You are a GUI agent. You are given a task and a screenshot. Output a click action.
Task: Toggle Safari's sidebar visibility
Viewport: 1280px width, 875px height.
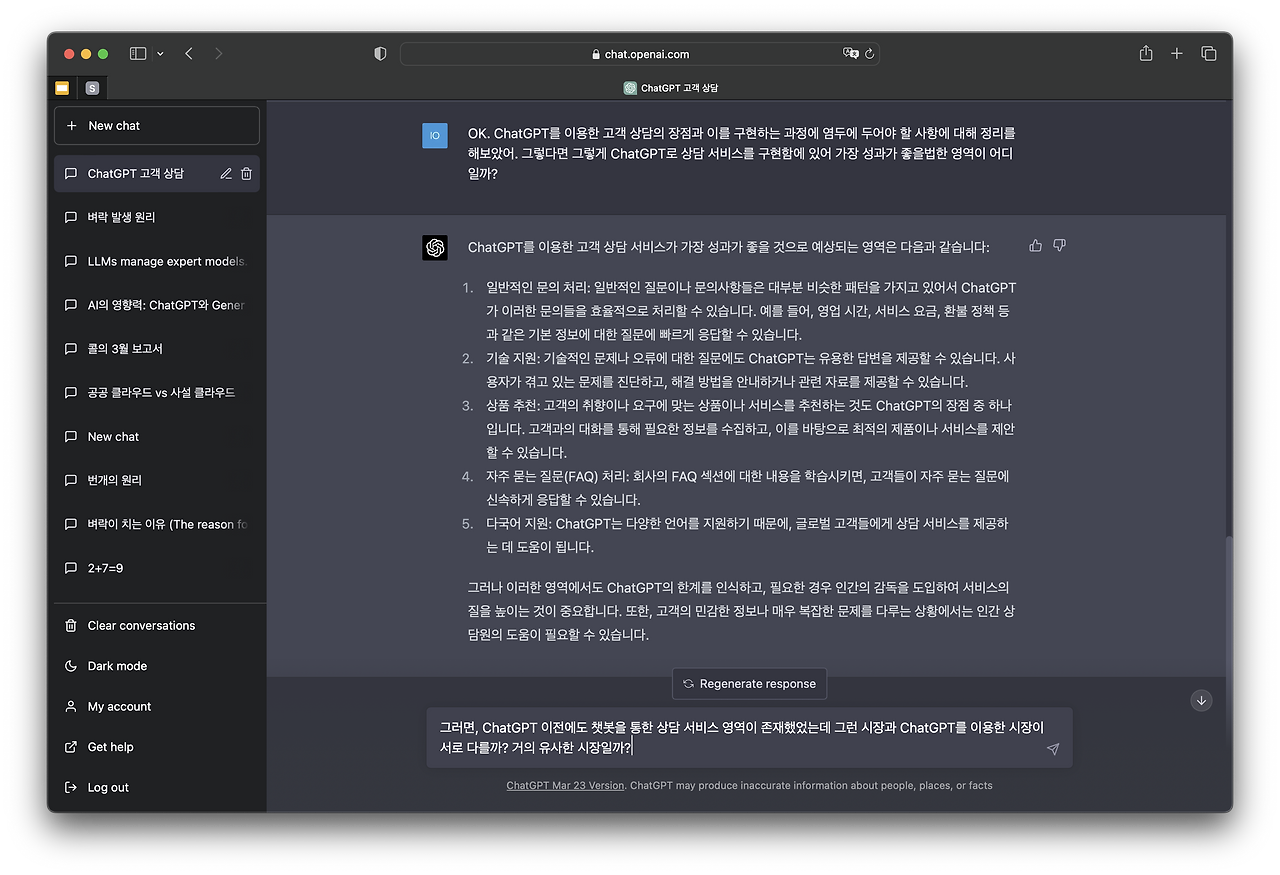(x=137, y=53)
